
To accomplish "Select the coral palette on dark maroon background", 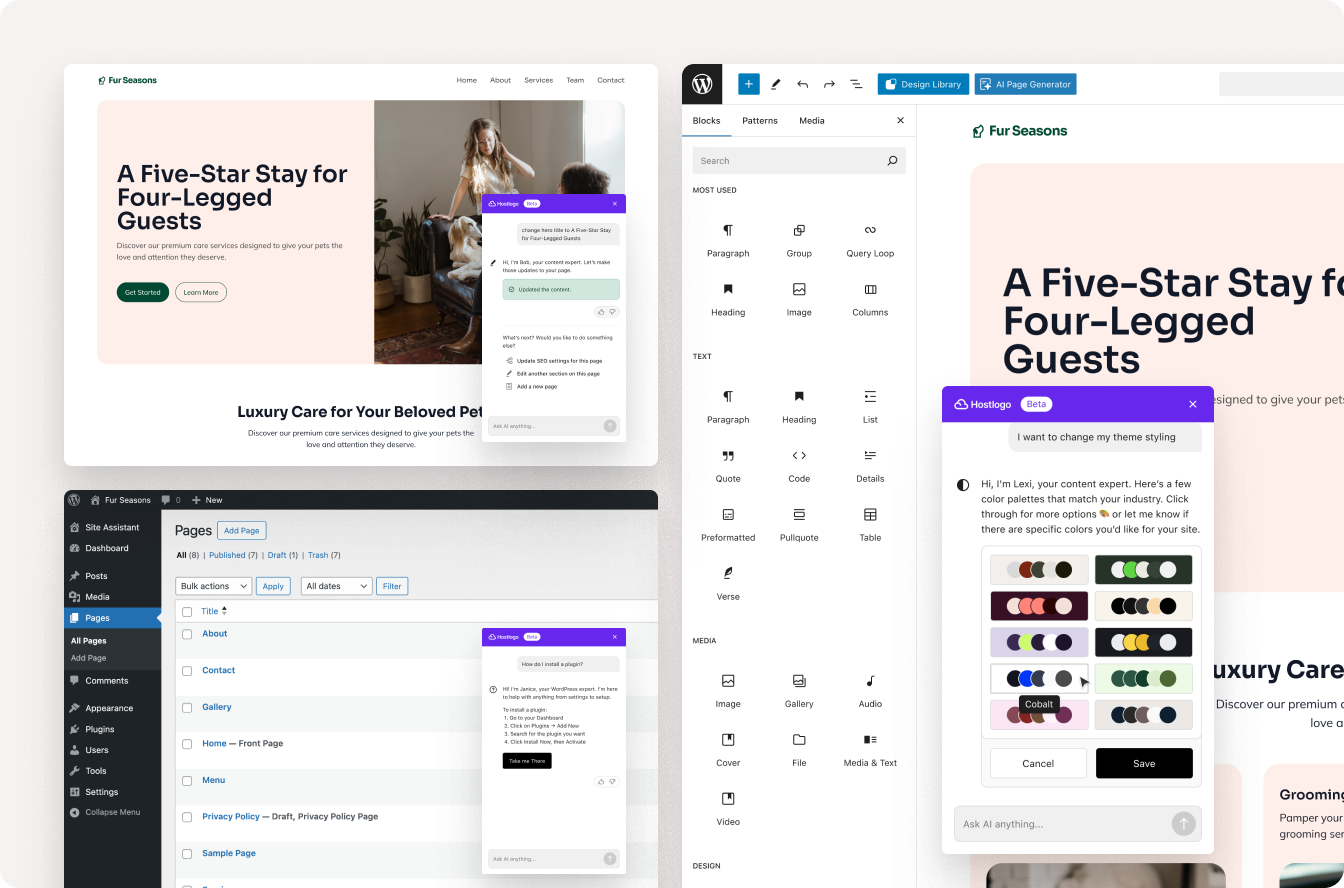I will 1039,606.
